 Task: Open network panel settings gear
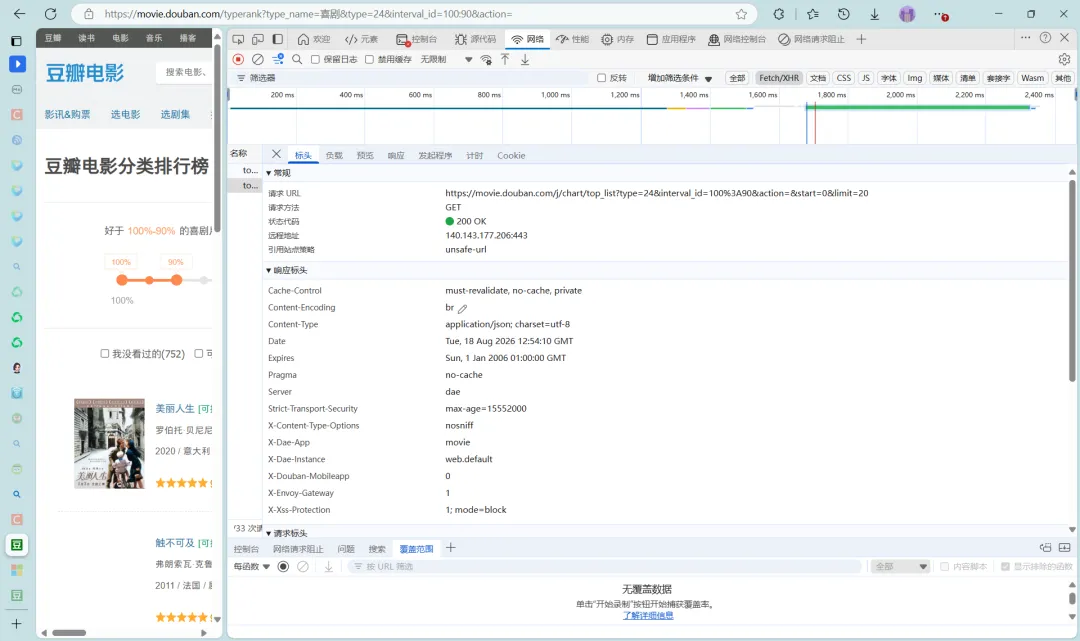1064,59
